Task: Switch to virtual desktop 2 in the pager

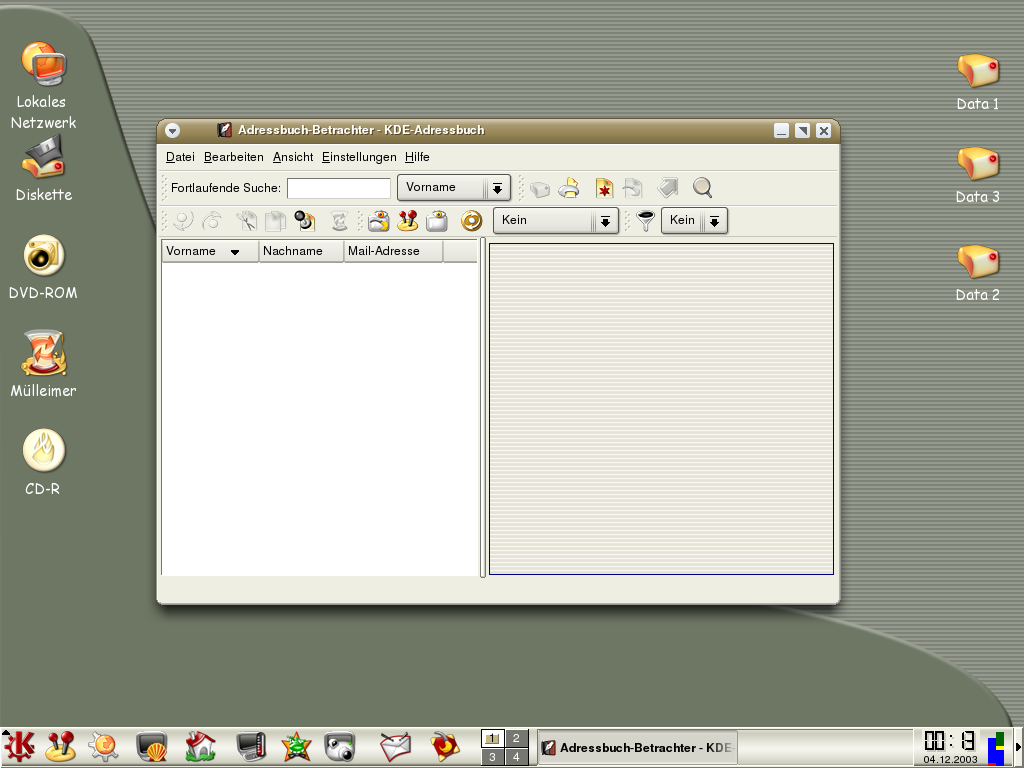Action: point(516,738)
